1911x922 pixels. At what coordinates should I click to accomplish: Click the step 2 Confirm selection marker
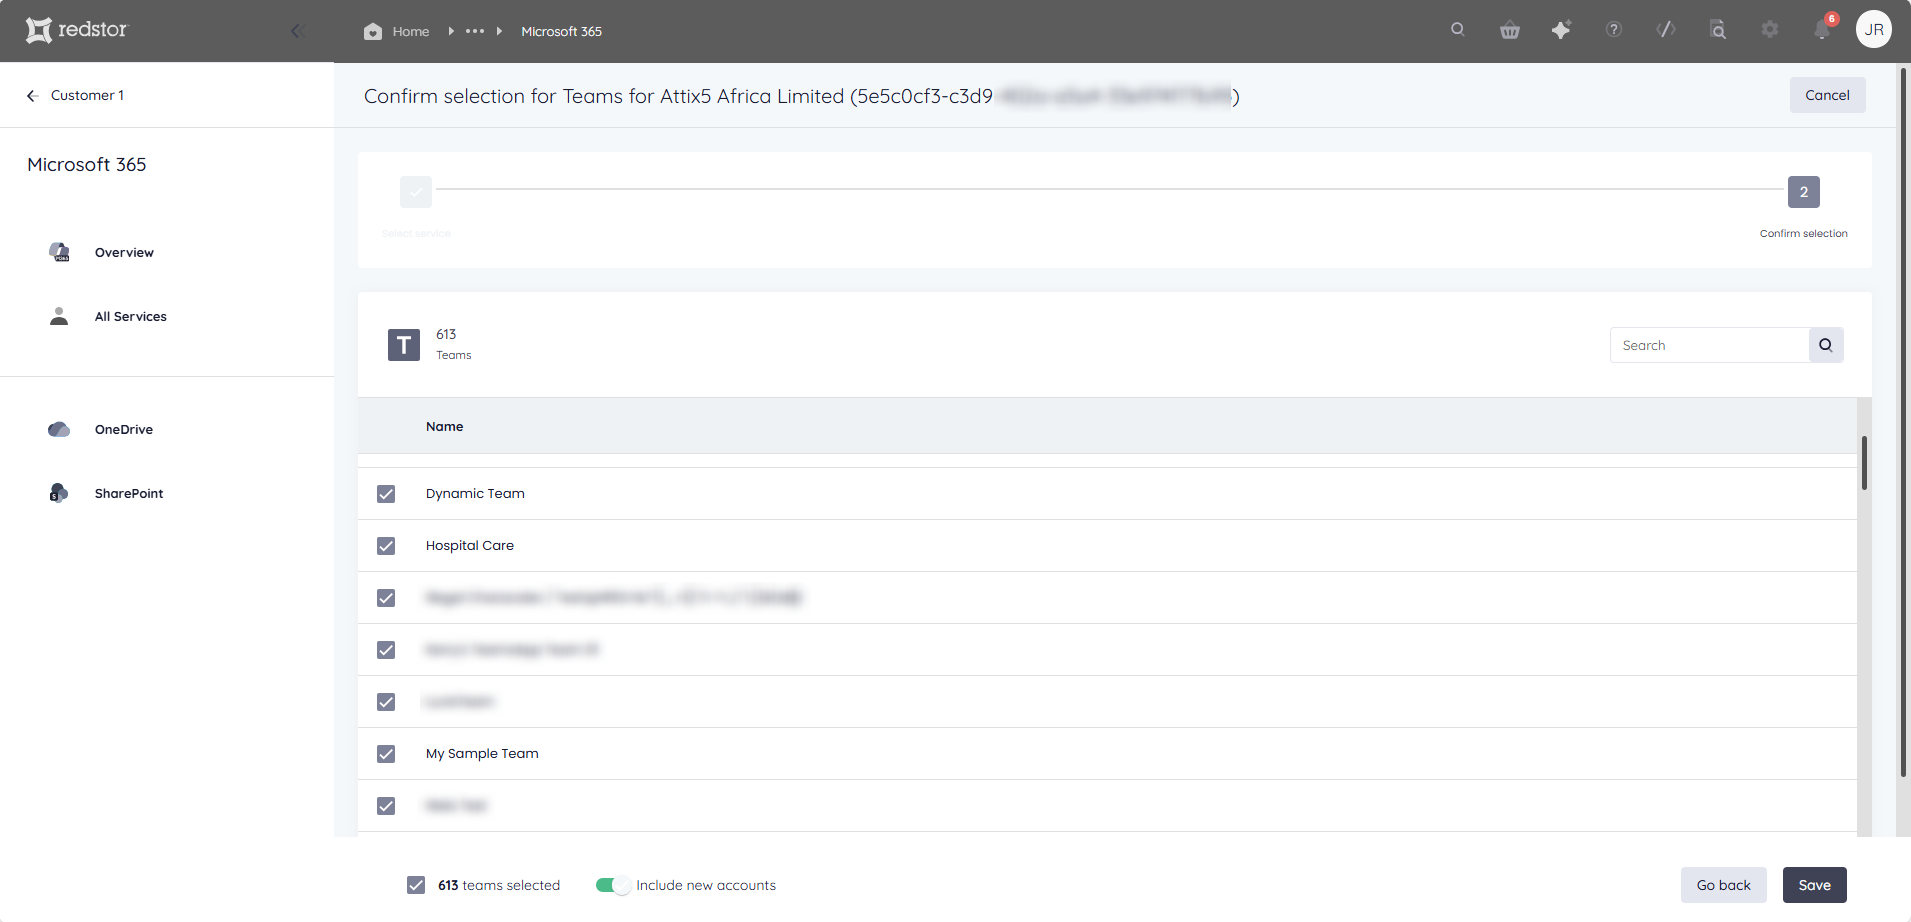pos(1804,192)
